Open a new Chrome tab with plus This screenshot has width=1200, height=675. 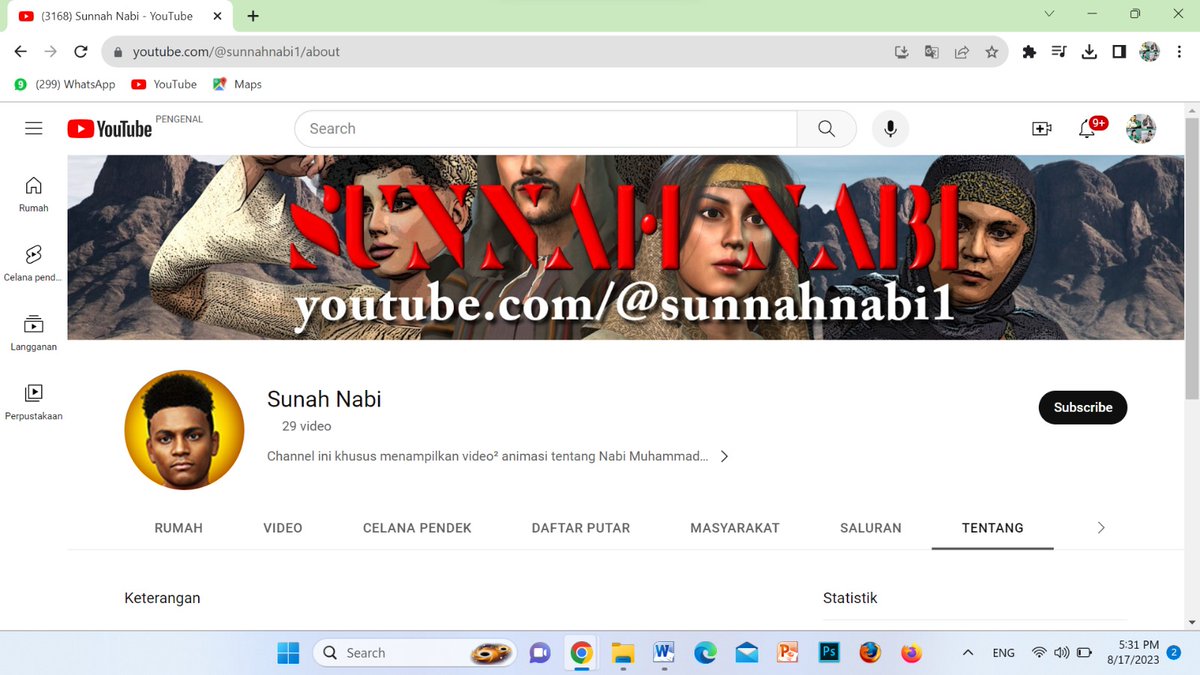tap(253, 16)
